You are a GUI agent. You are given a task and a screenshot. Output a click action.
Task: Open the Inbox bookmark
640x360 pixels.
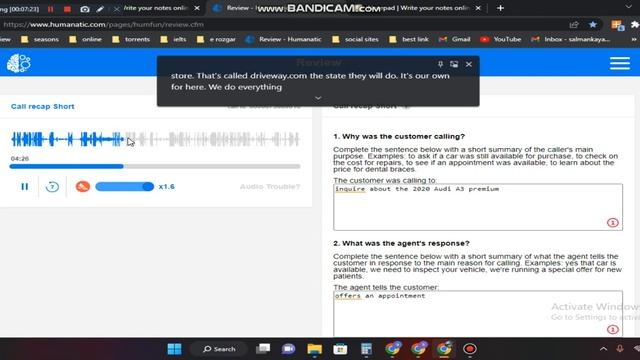[x=571, y=39]
